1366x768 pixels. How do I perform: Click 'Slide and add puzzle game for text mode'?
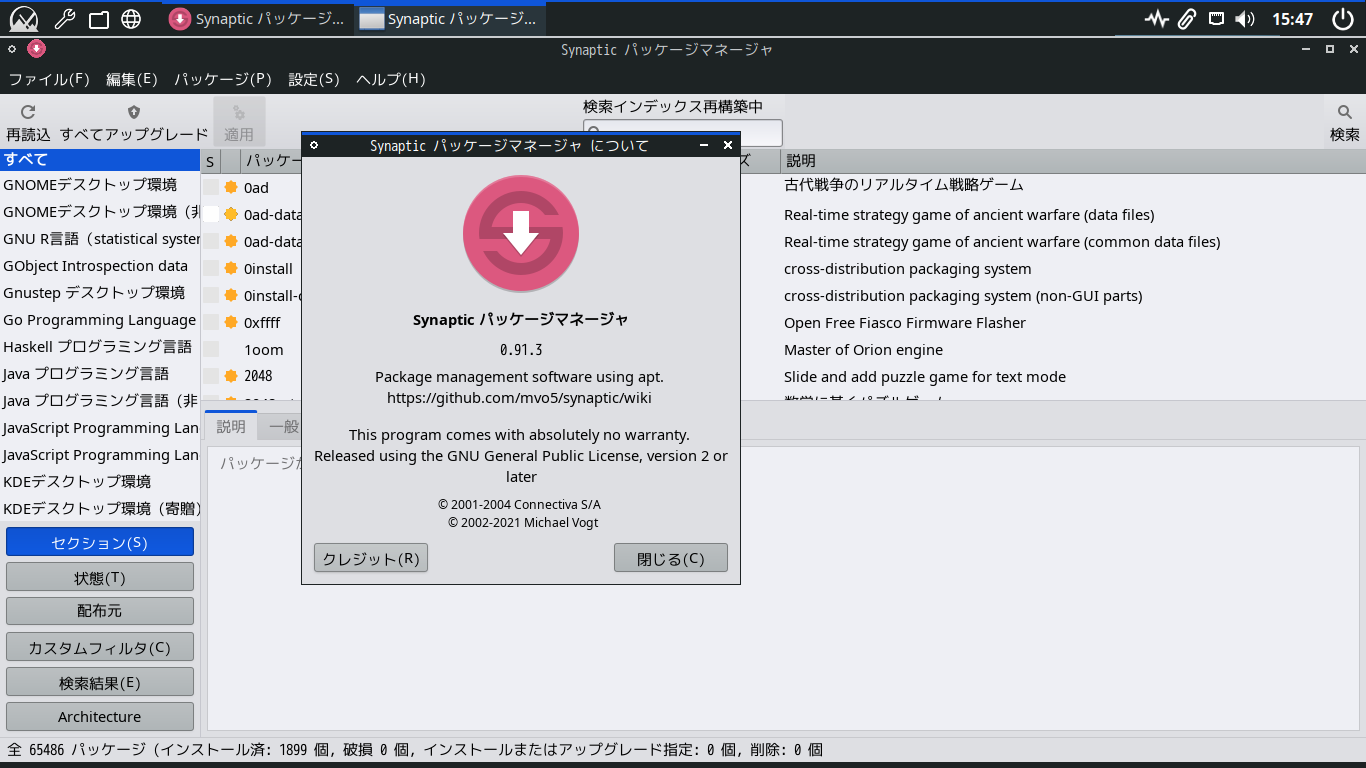[925, 377]
